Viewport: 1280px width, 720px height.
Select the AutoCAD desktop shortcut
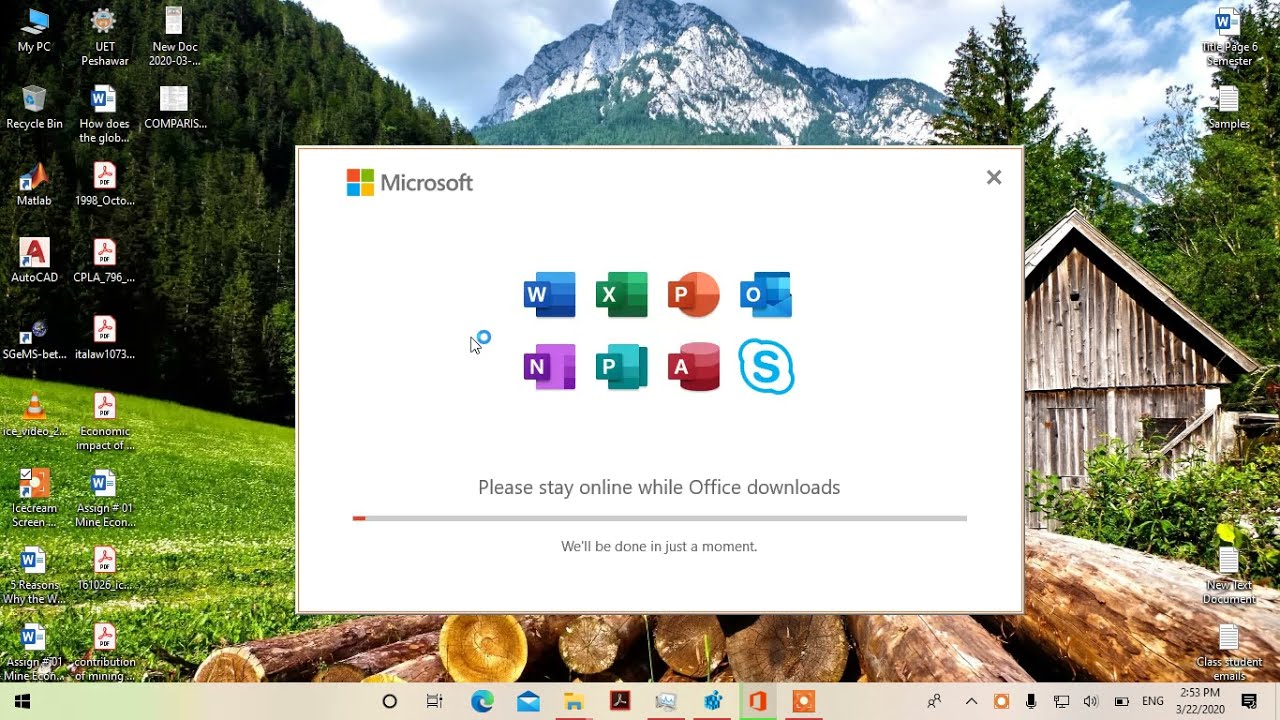34,261
